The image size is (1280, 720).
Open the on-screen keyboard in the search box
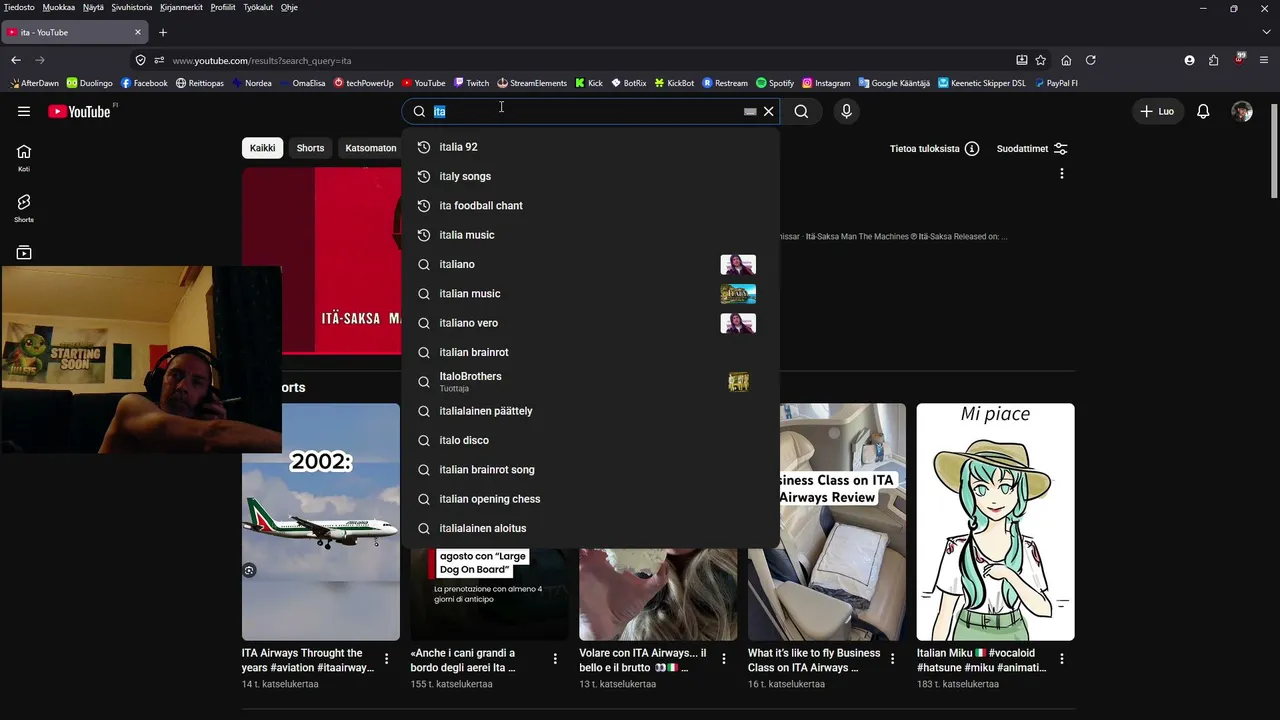click(x=750, y=112)
